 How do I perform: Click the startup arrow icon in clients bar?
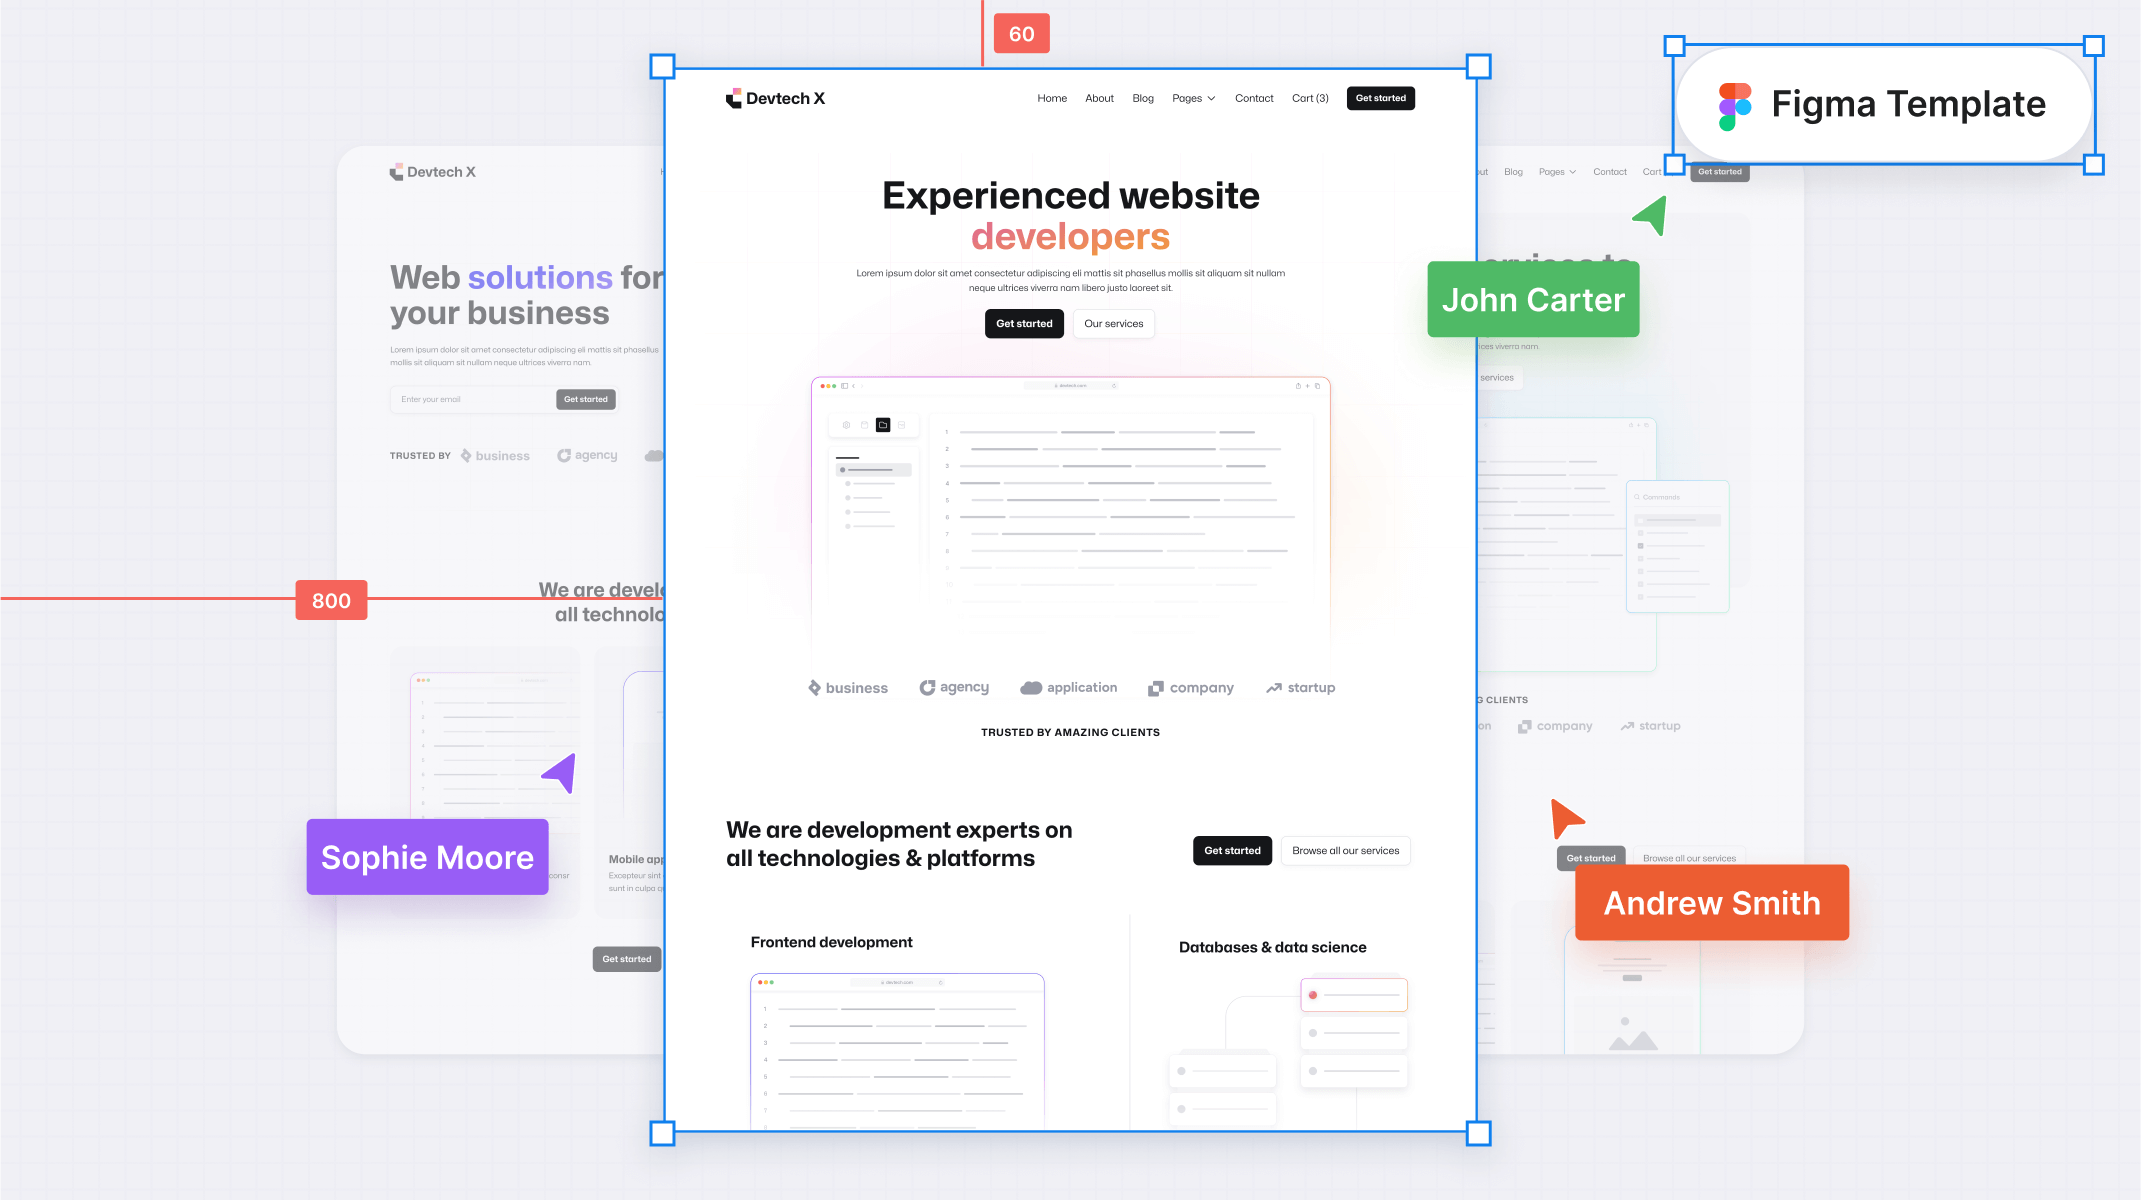1272,686
